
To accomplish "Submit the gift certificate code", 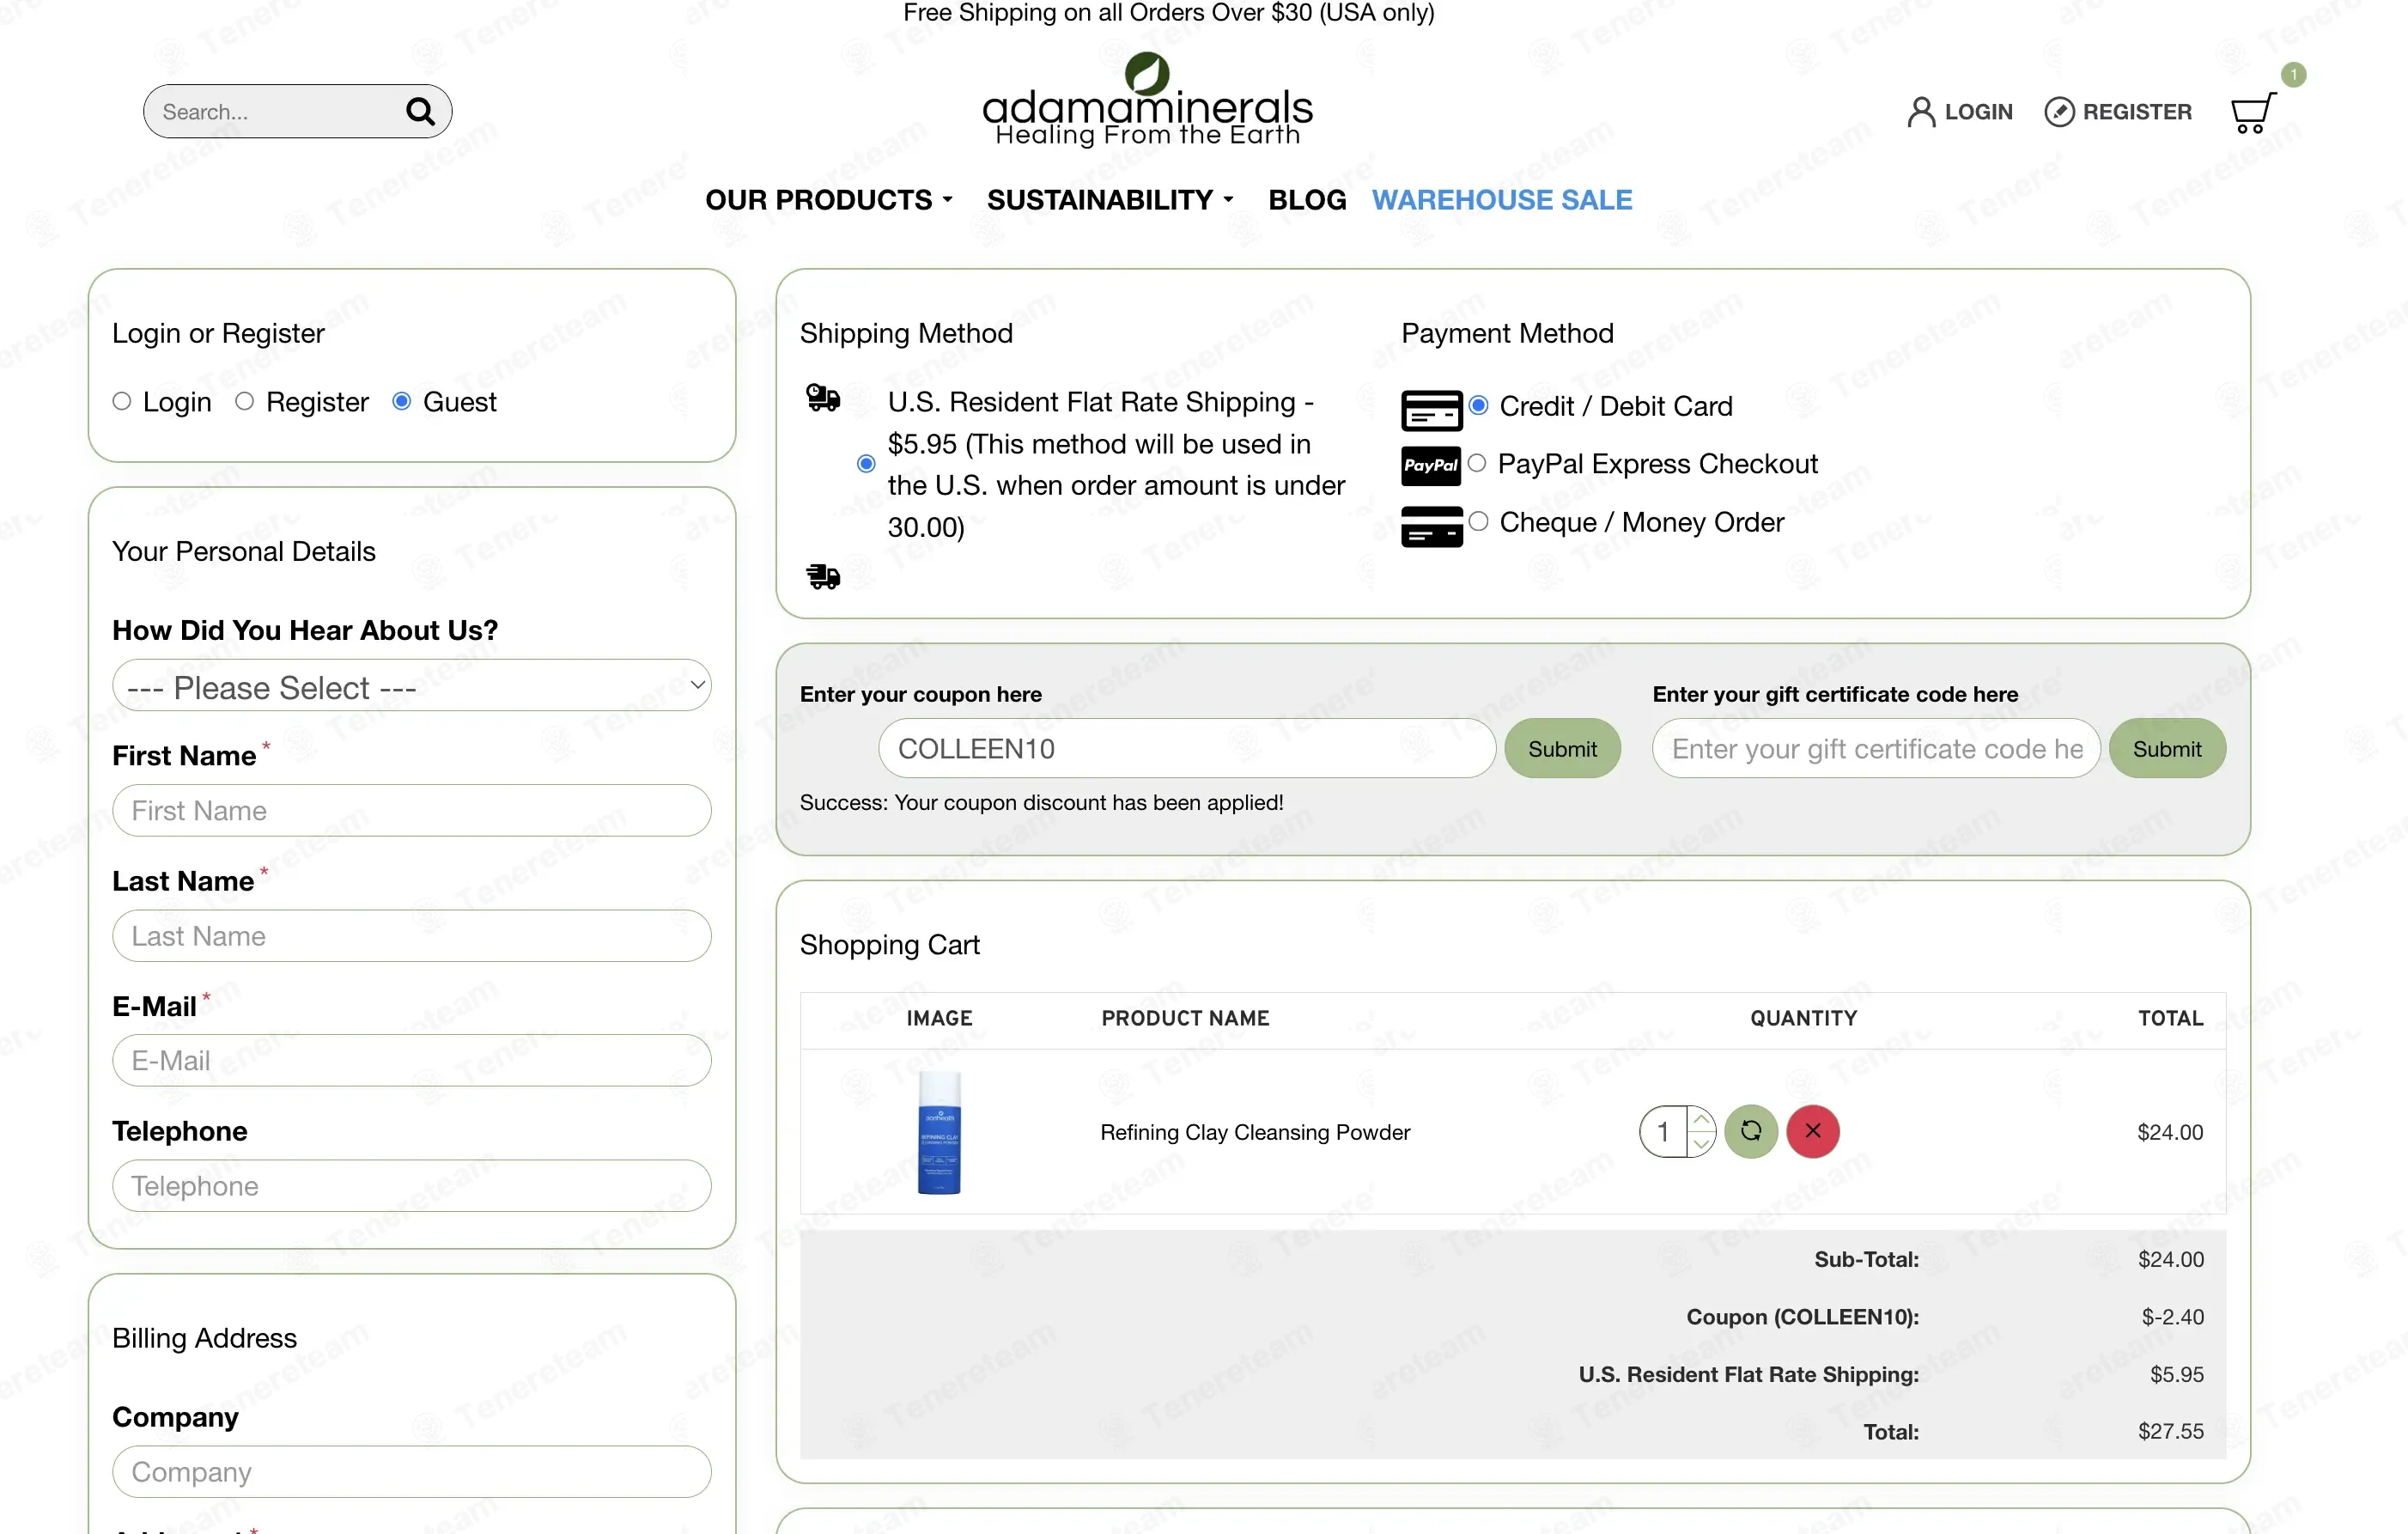I will click(2167, 749).
